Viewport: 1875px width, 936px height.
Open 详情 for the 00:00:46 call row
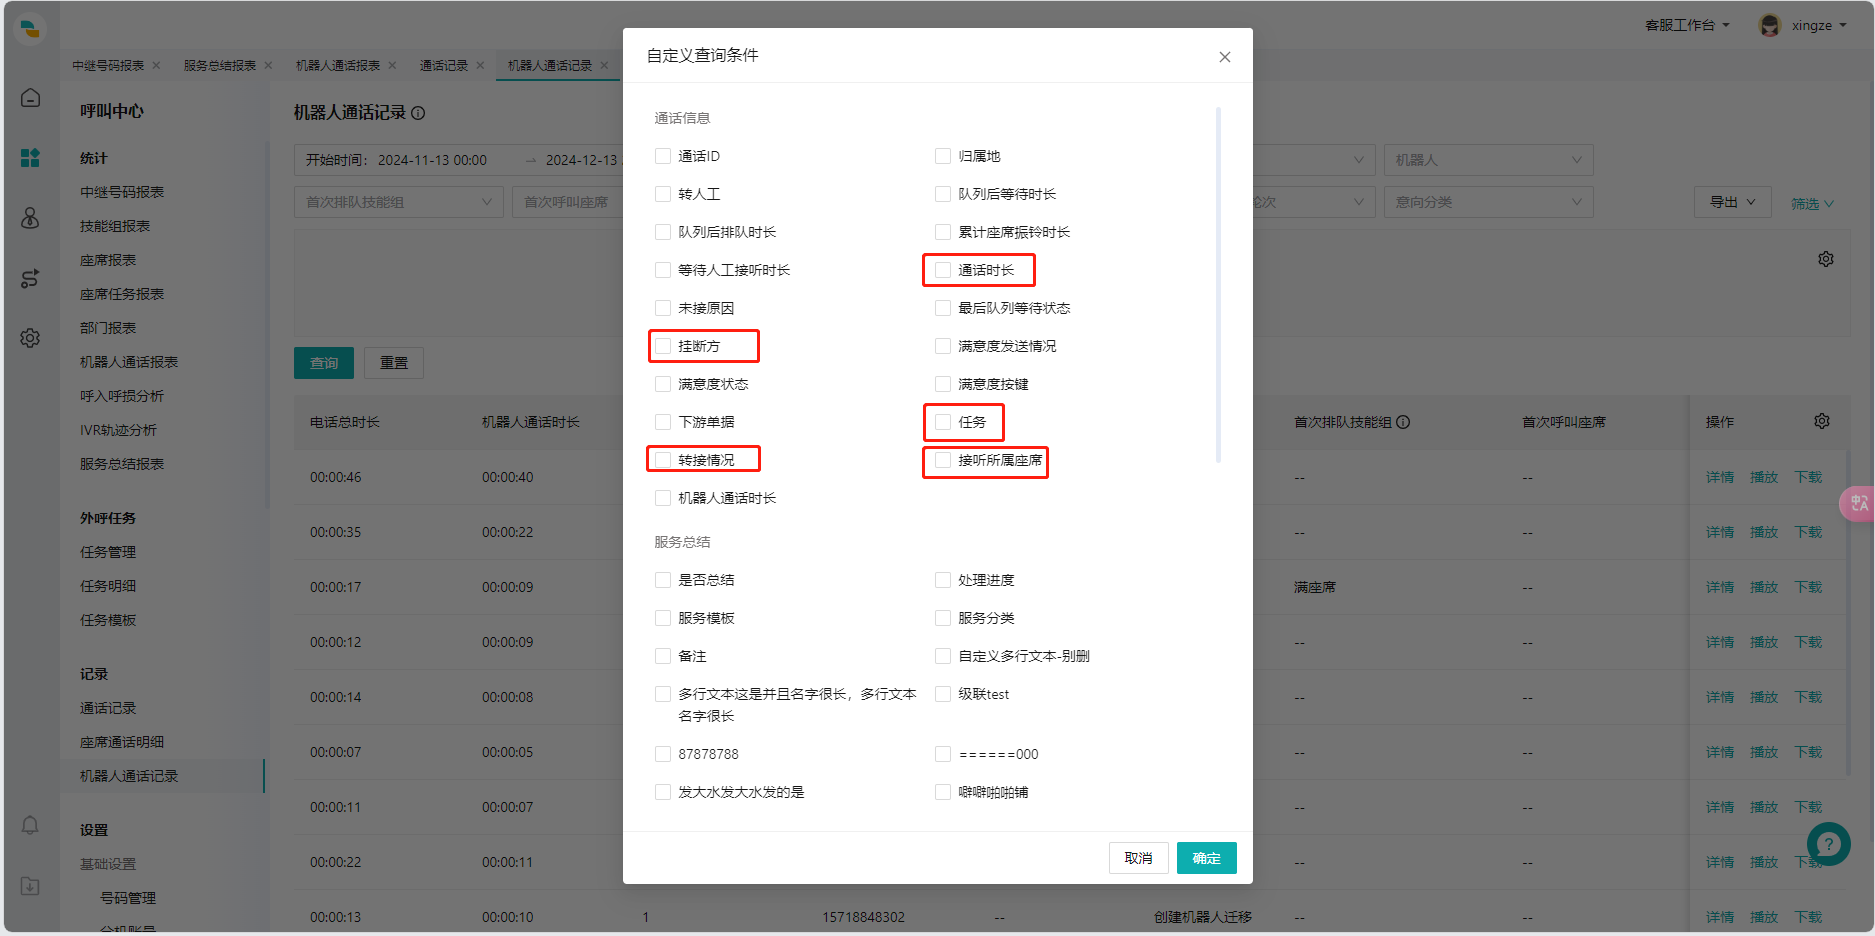[x=1720, y=477]
